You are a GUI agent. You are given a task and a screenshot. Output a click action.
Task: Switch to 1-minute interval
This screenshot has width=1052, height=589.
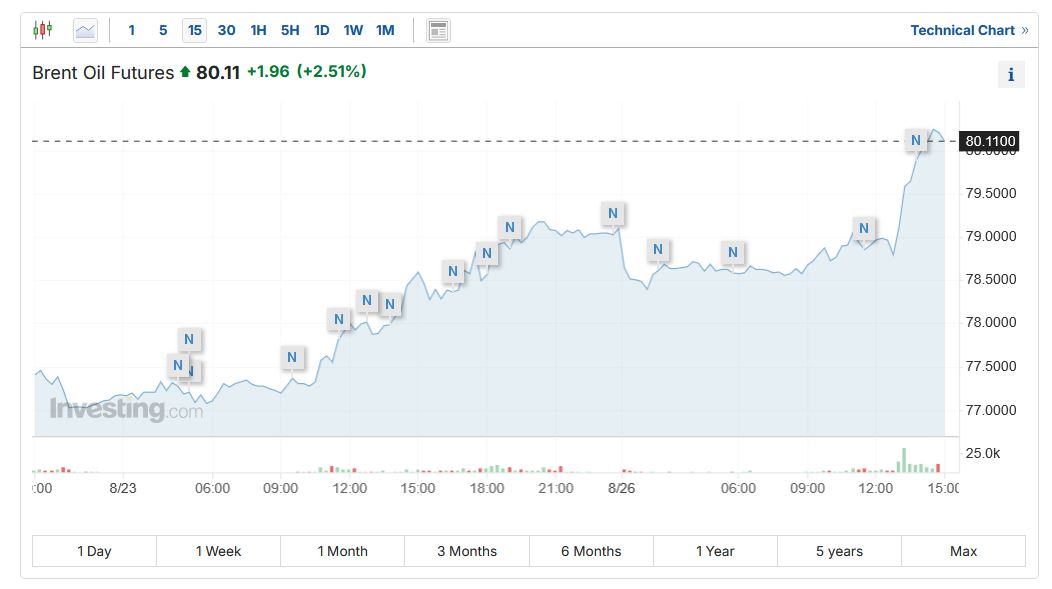131,30
